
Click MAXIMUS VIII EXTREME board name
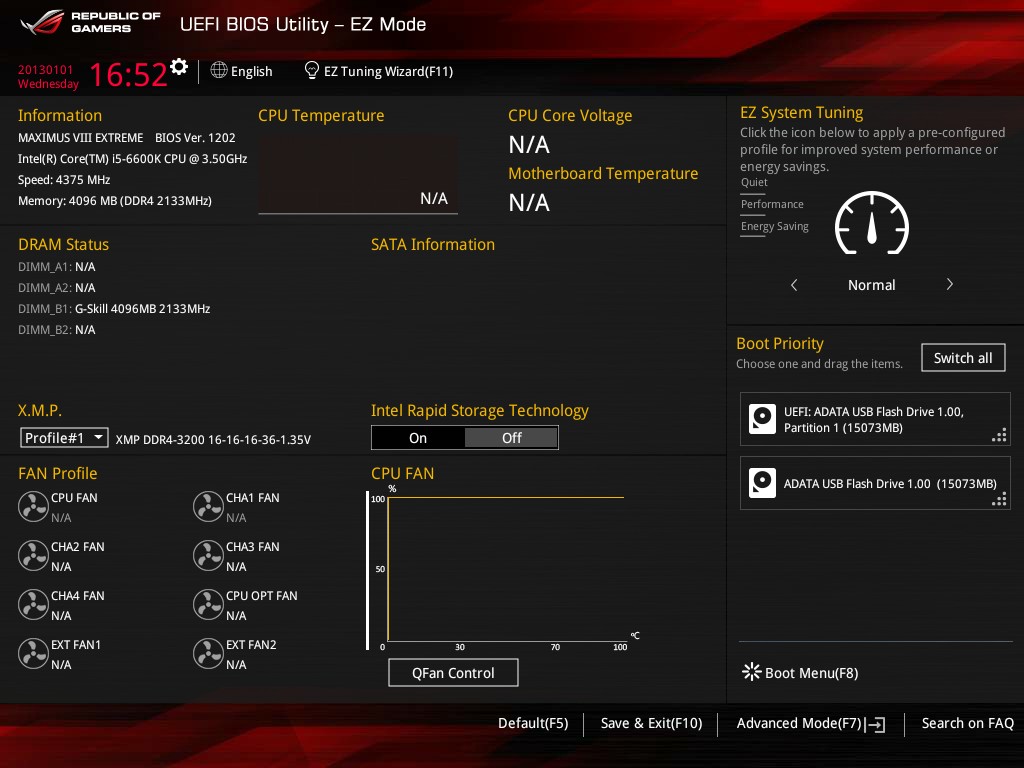click(x=80, y=138)
